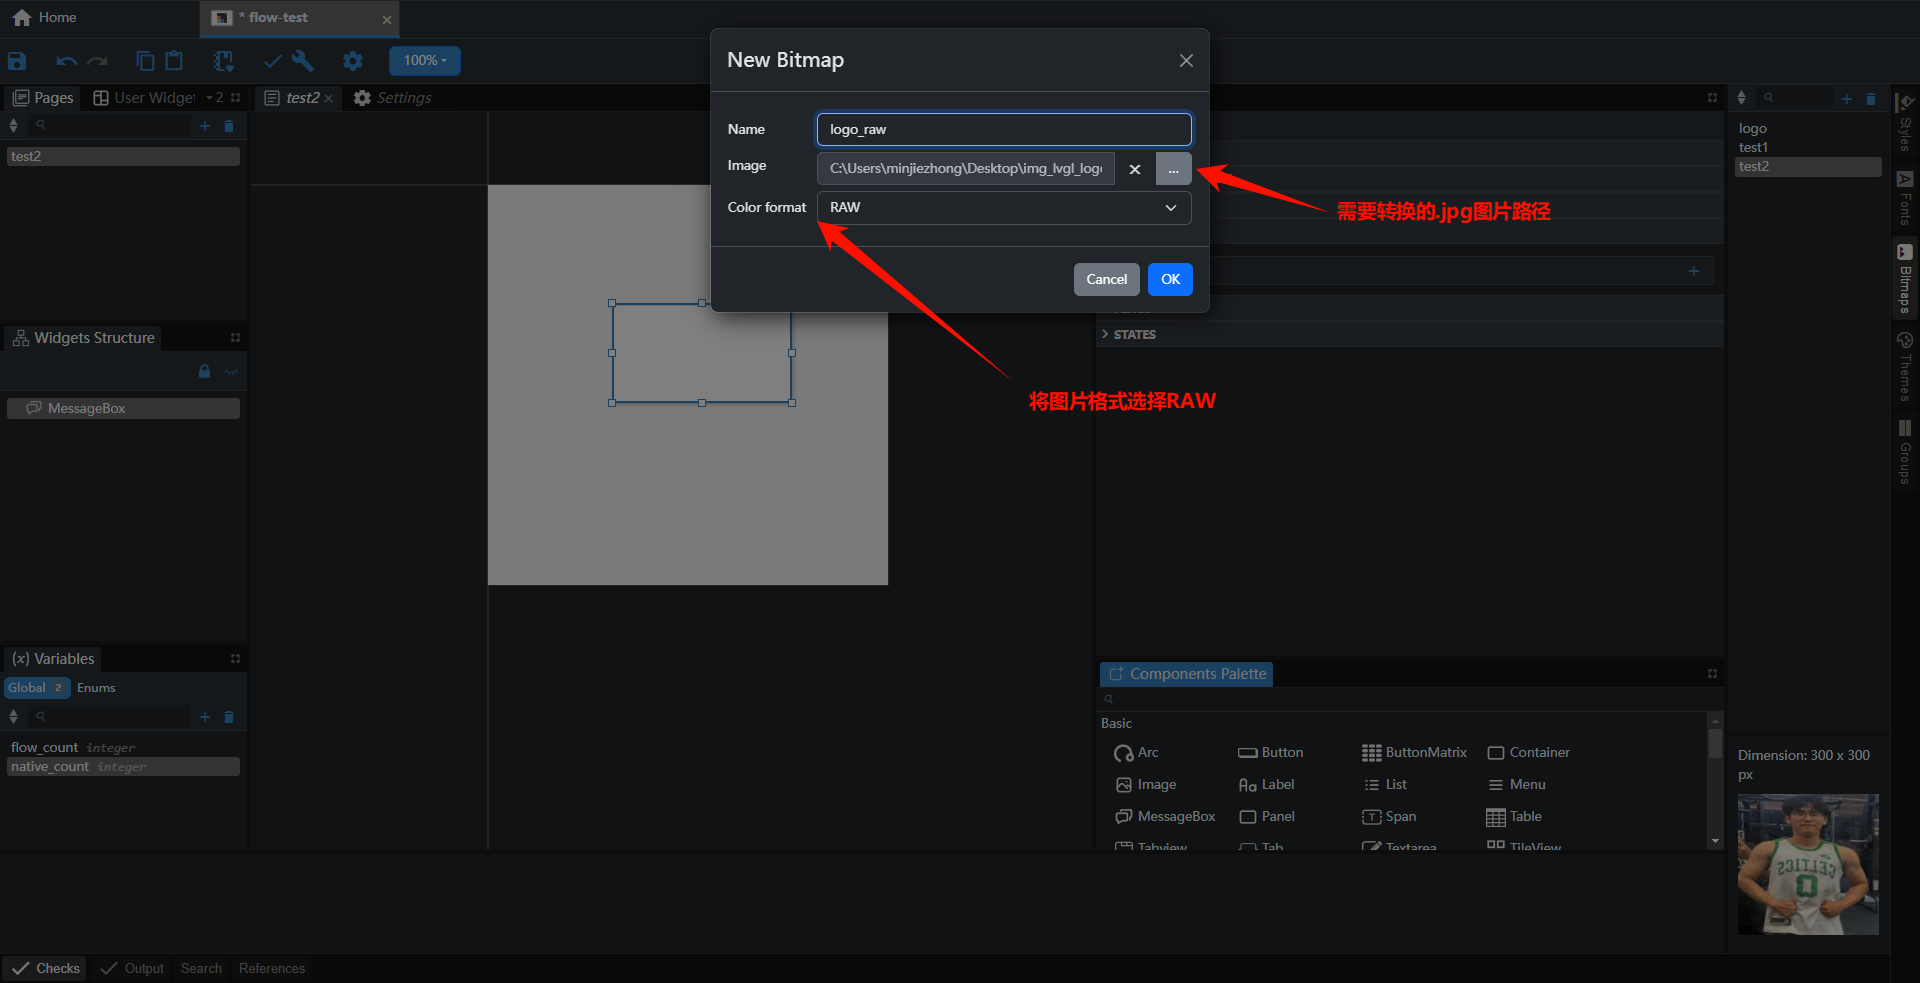The height and width of the screenshot is (983, 1920).
Task: Click the bitmap preview thumbnail
Action: coord(1808,864)
